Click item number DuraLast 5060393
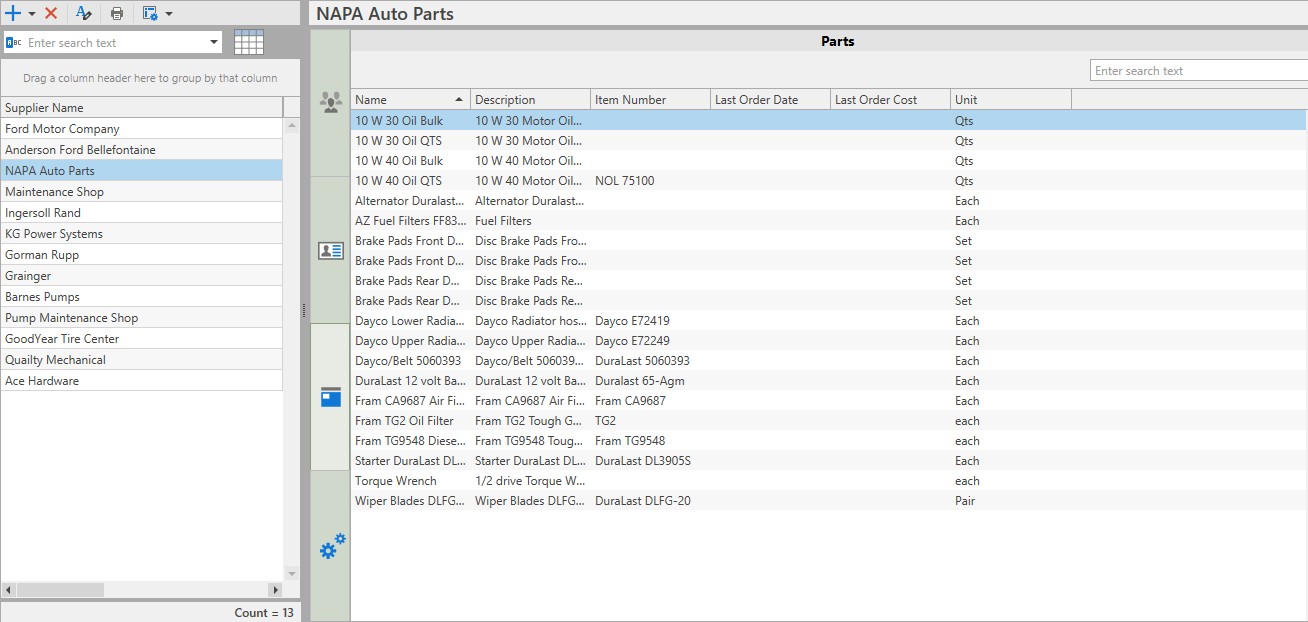The image size is (1308, 622). tap(642, 361)
